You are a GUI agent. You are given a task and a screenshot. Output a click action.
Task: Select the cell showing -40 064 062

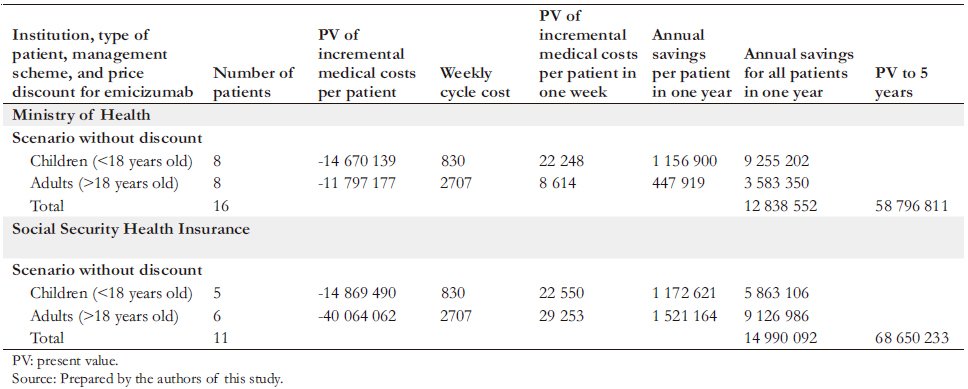357,316
